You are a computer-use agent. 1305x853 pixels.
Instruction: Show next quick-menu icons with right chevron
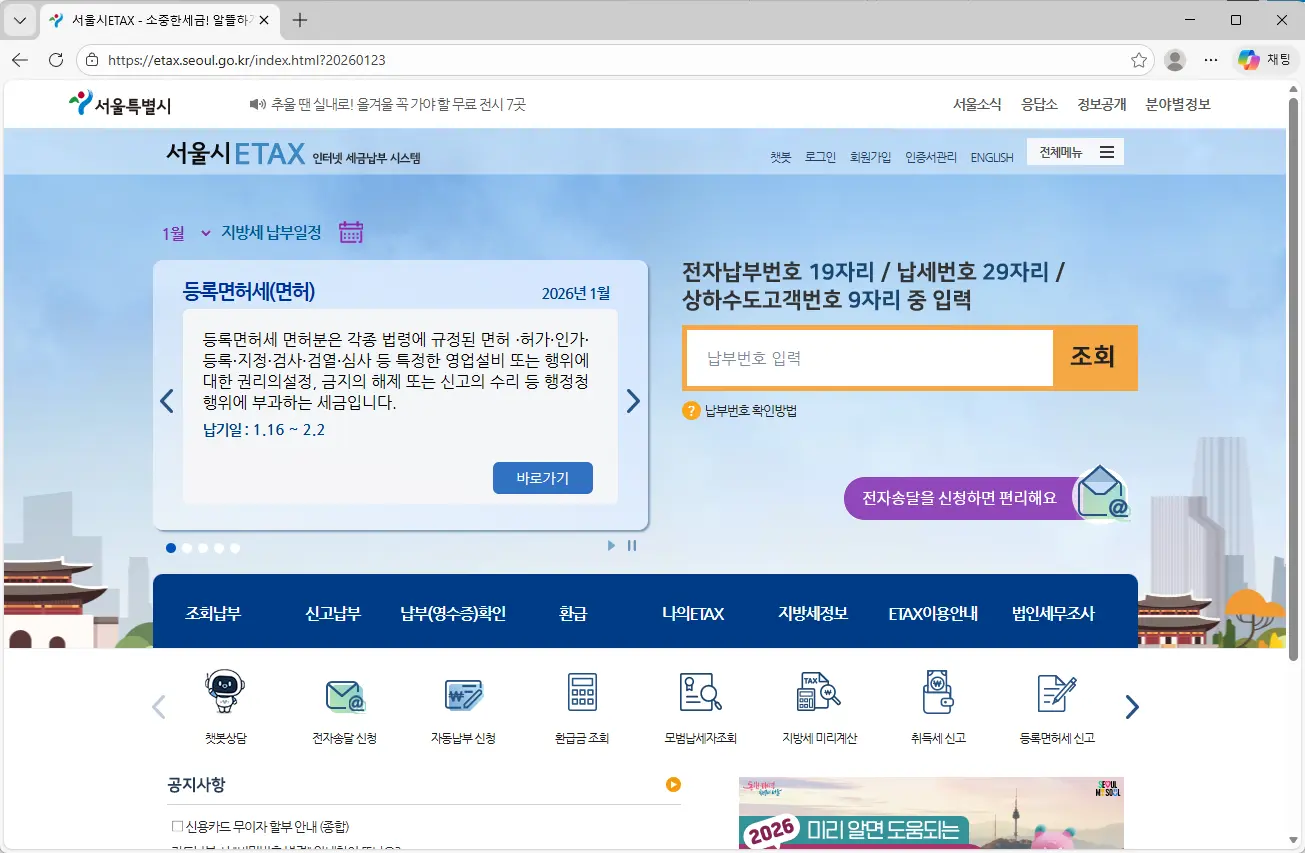(1131, 707)
